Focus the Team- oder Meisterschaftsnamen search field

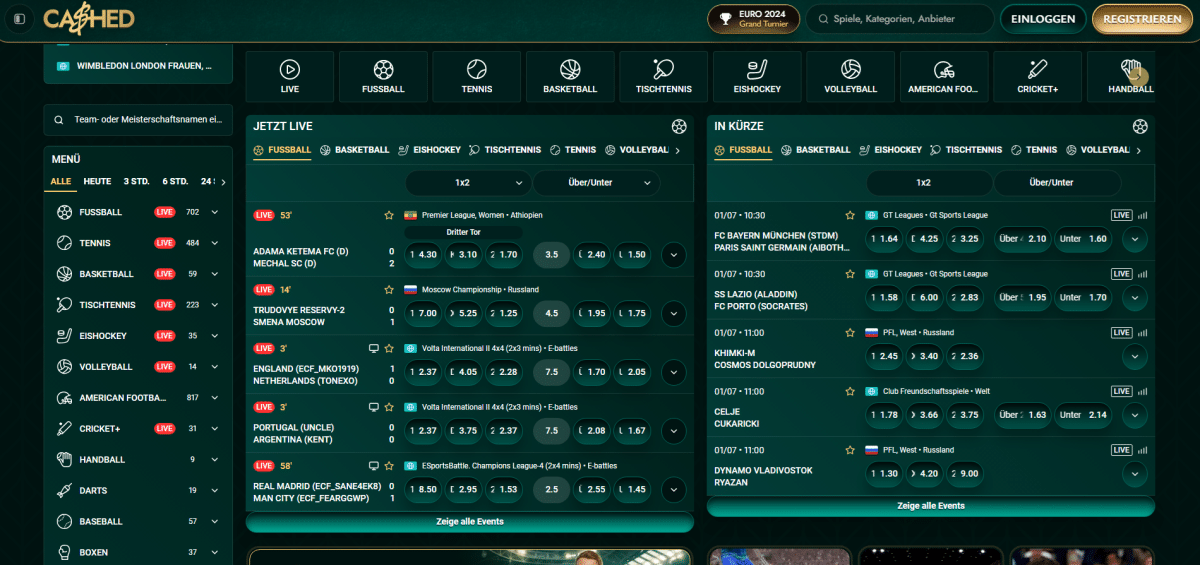[138, 120]
